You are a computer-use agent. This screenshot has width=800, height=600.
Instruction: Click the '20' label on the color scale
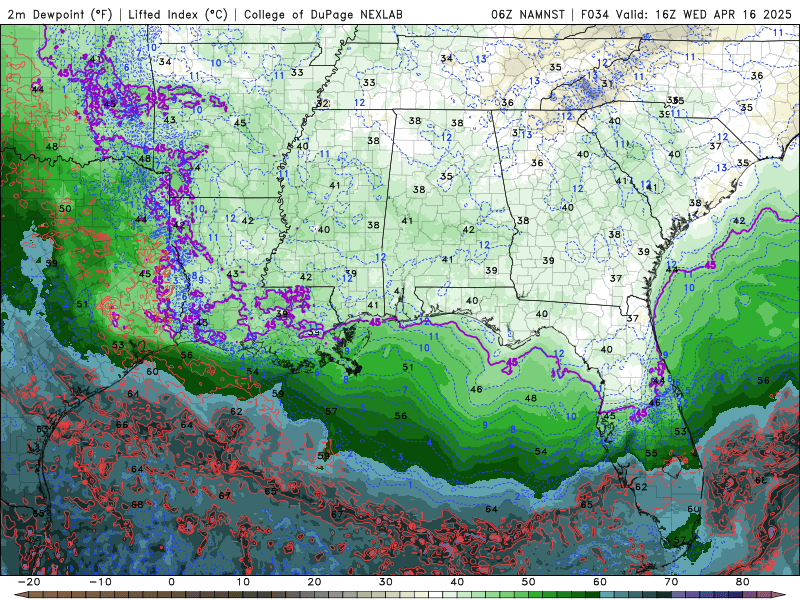point(314,582)
